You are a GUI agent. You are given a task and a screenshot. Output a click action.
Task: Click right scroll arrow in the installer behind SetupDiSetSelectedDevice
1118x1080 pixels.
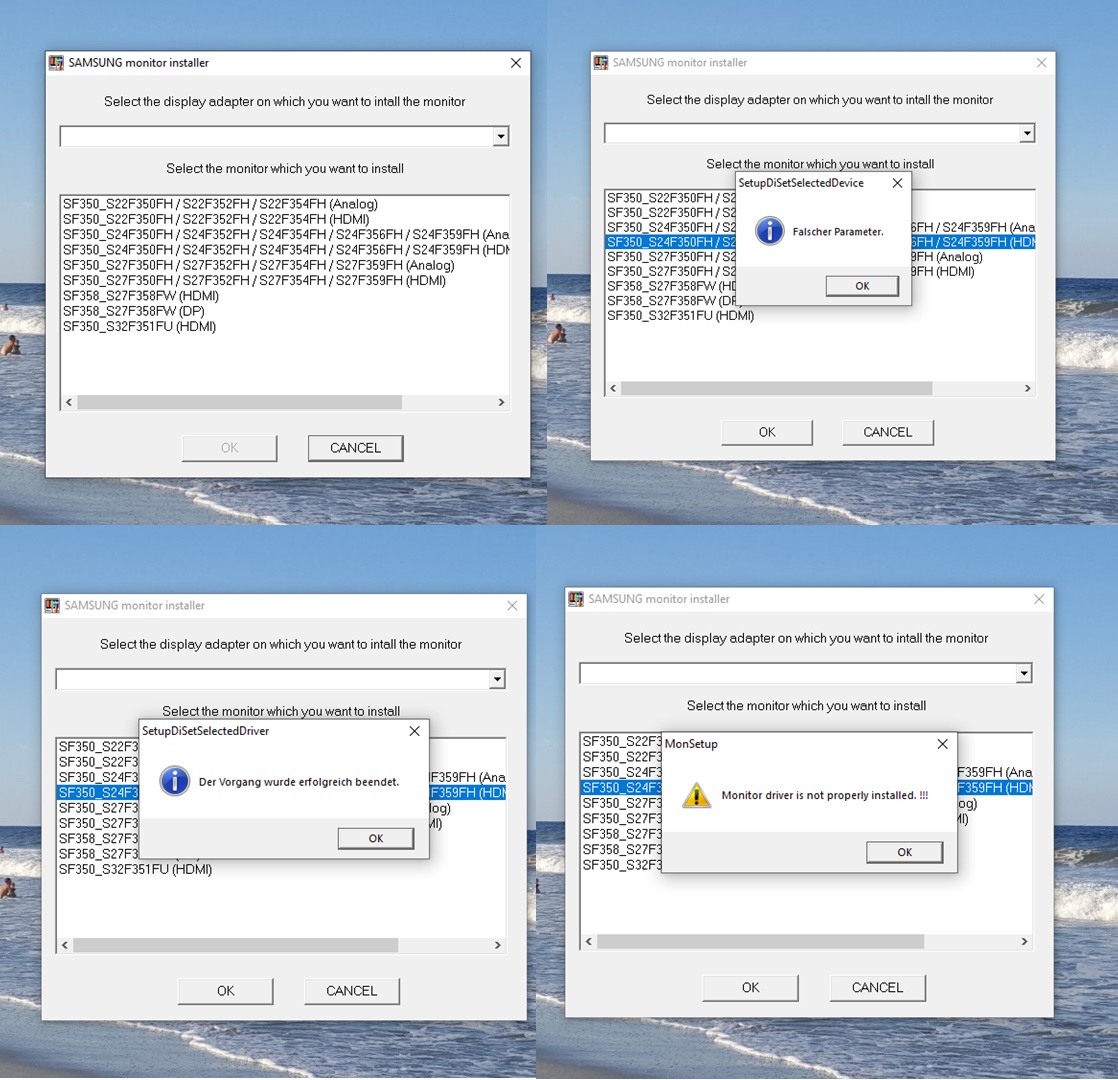1027,389
